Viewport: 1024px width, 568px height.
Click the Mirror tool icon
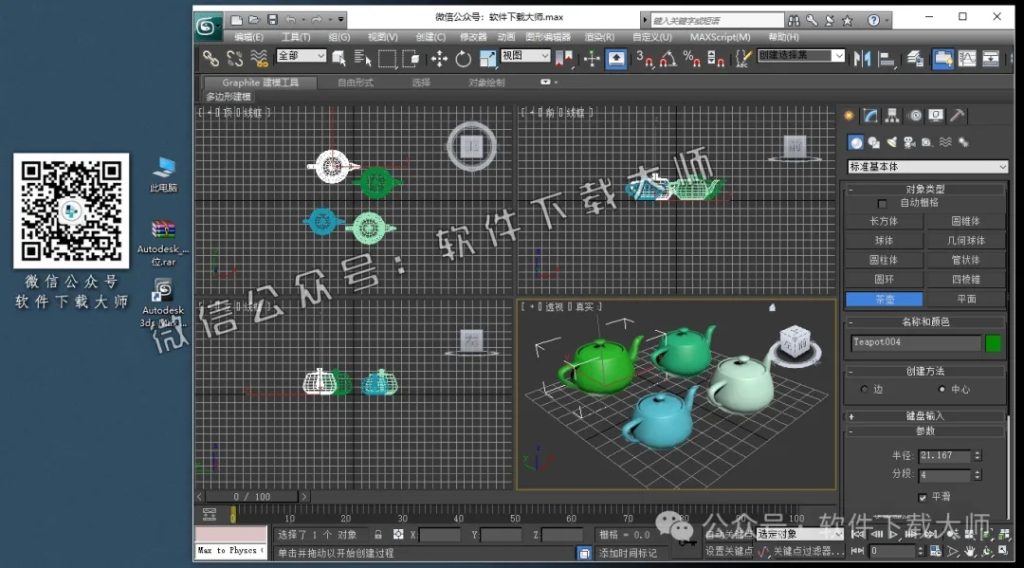[x=862, y=59]
